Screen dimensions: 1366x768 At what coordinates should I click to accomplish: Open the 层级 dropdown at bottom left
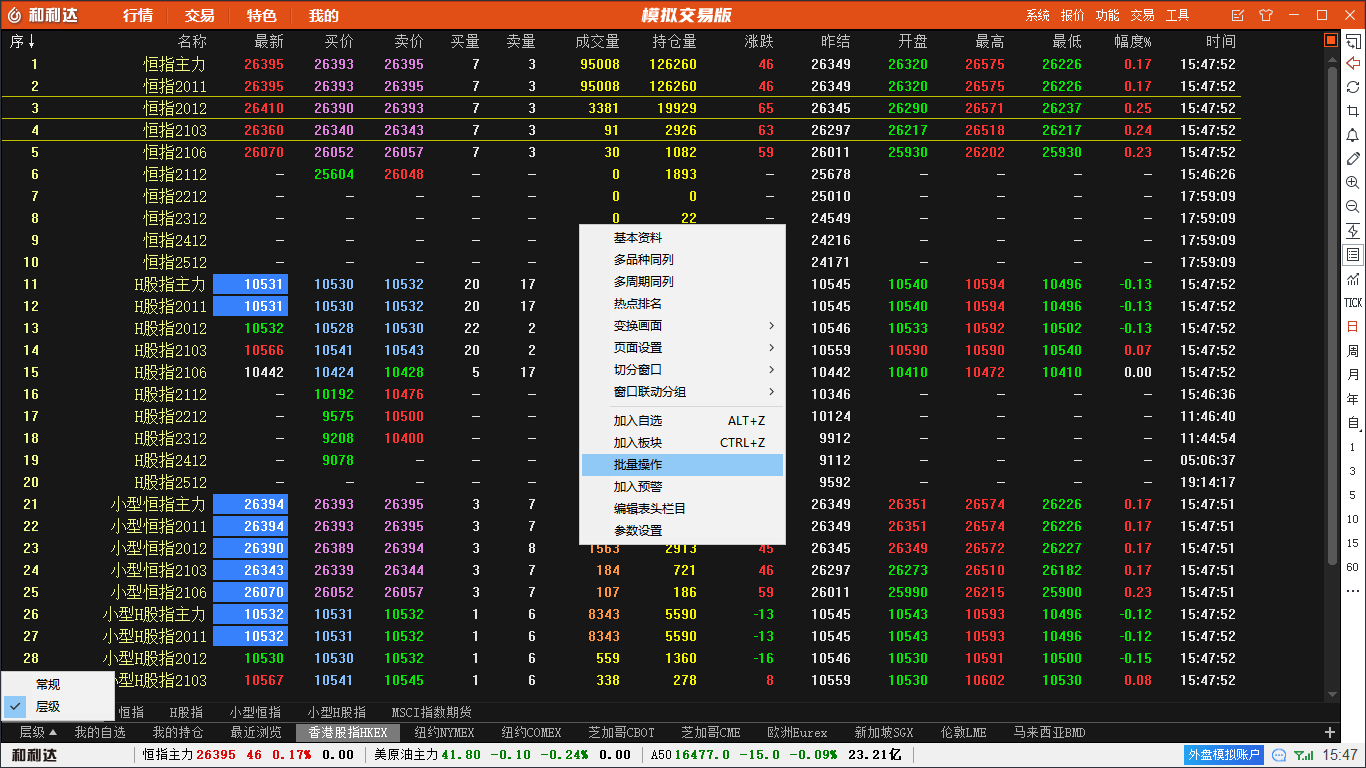click(x=38, y=733)
